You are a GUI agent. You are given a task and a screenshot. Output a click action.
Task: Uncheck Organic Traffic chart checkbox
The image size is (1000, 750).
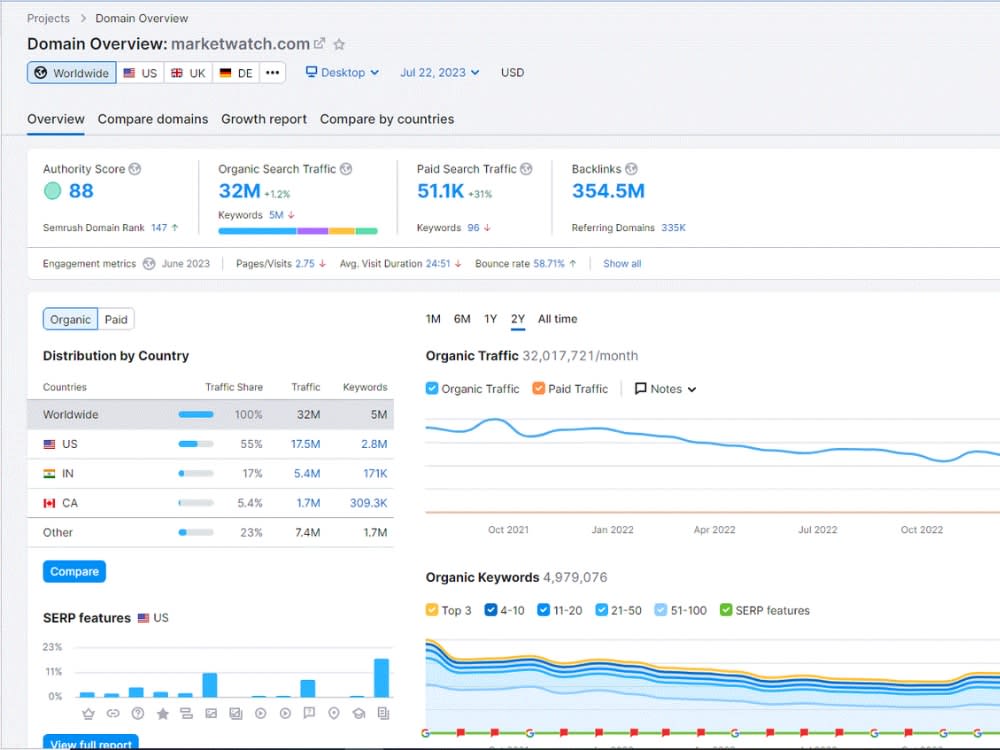click(x=432, y=388)
